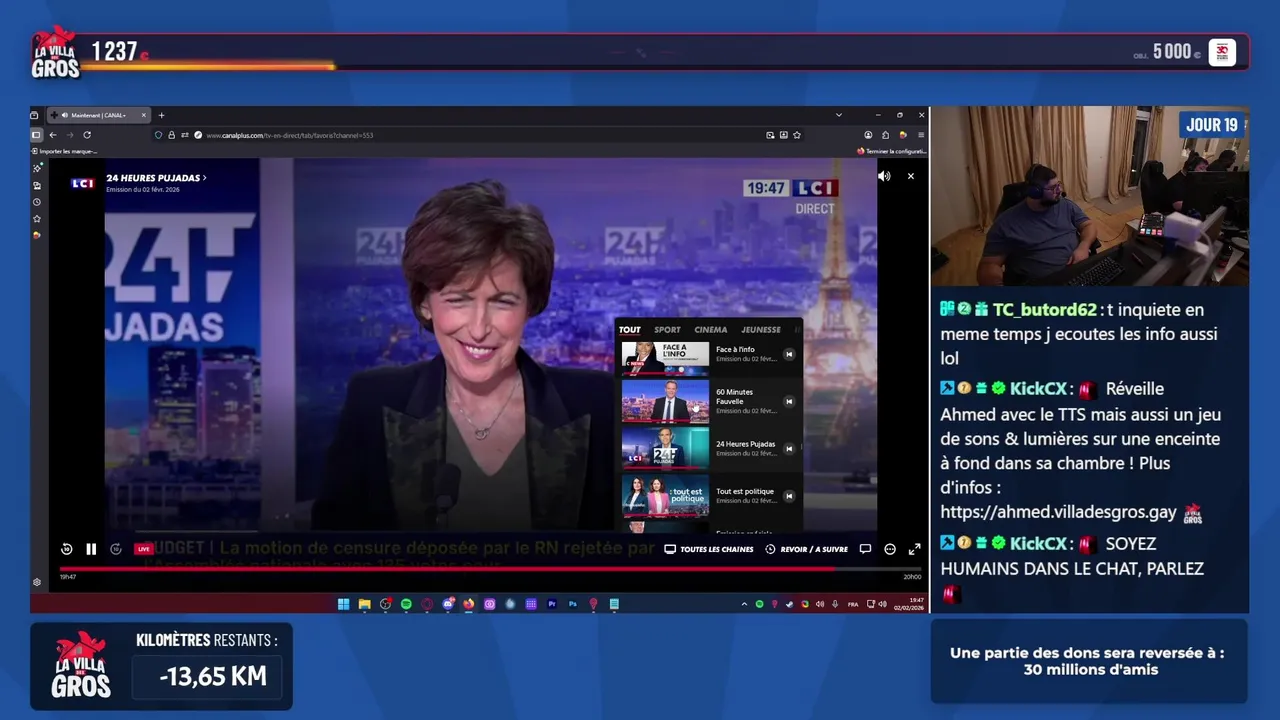
Task: Open the Windows Start menu
Action: (x=344, y=604)
